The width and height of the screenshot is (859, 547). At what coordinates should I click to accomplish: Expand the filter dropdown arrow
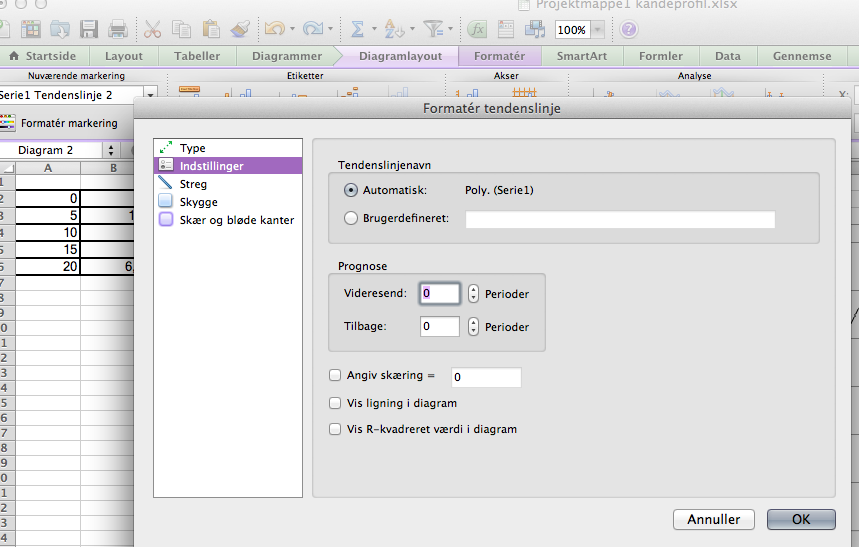pyautogui.click(x=450, y=29)
